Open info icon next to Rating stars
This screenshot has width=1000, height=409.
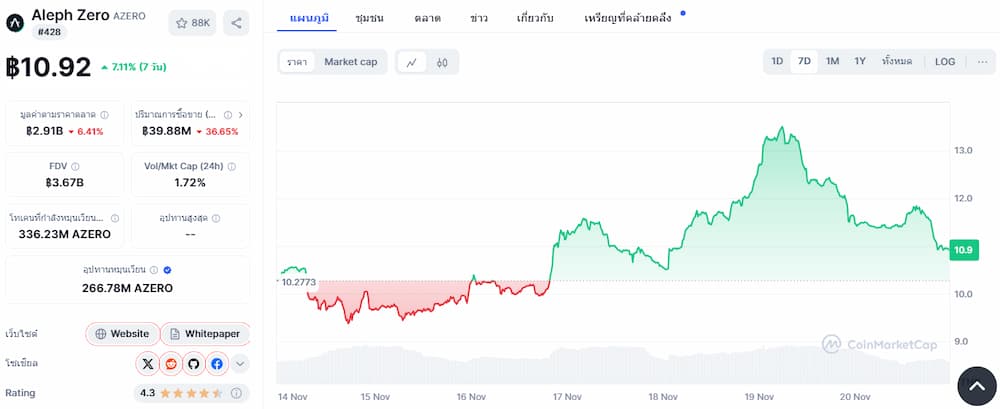236,393
